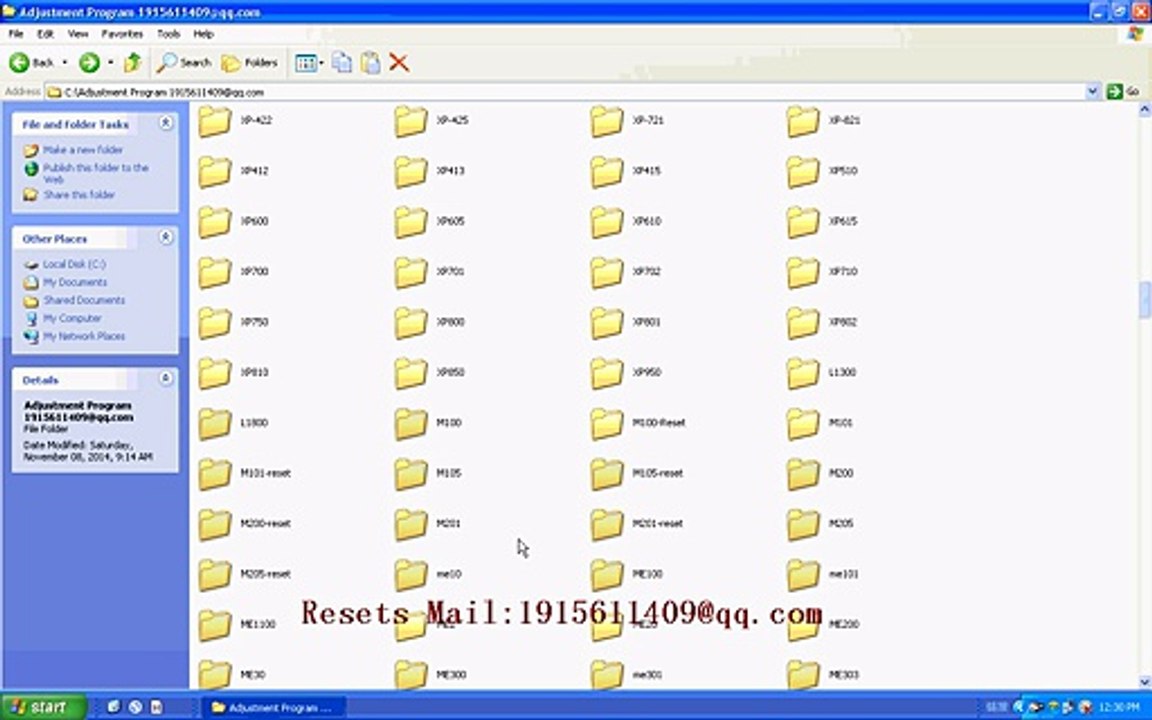Toggle the Folders tree pane
The image size is (1152, 720).
point(250,63)
